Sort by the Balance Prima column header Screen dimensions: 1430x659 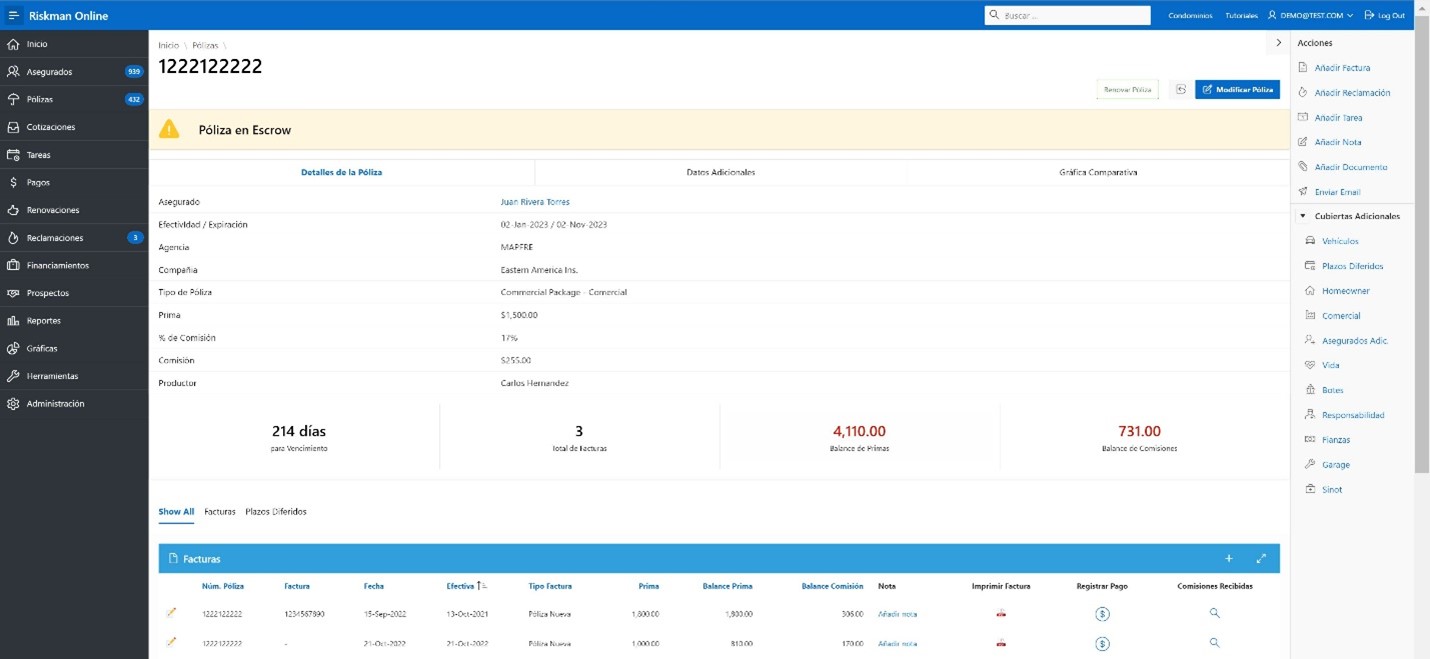coord(727,586)
